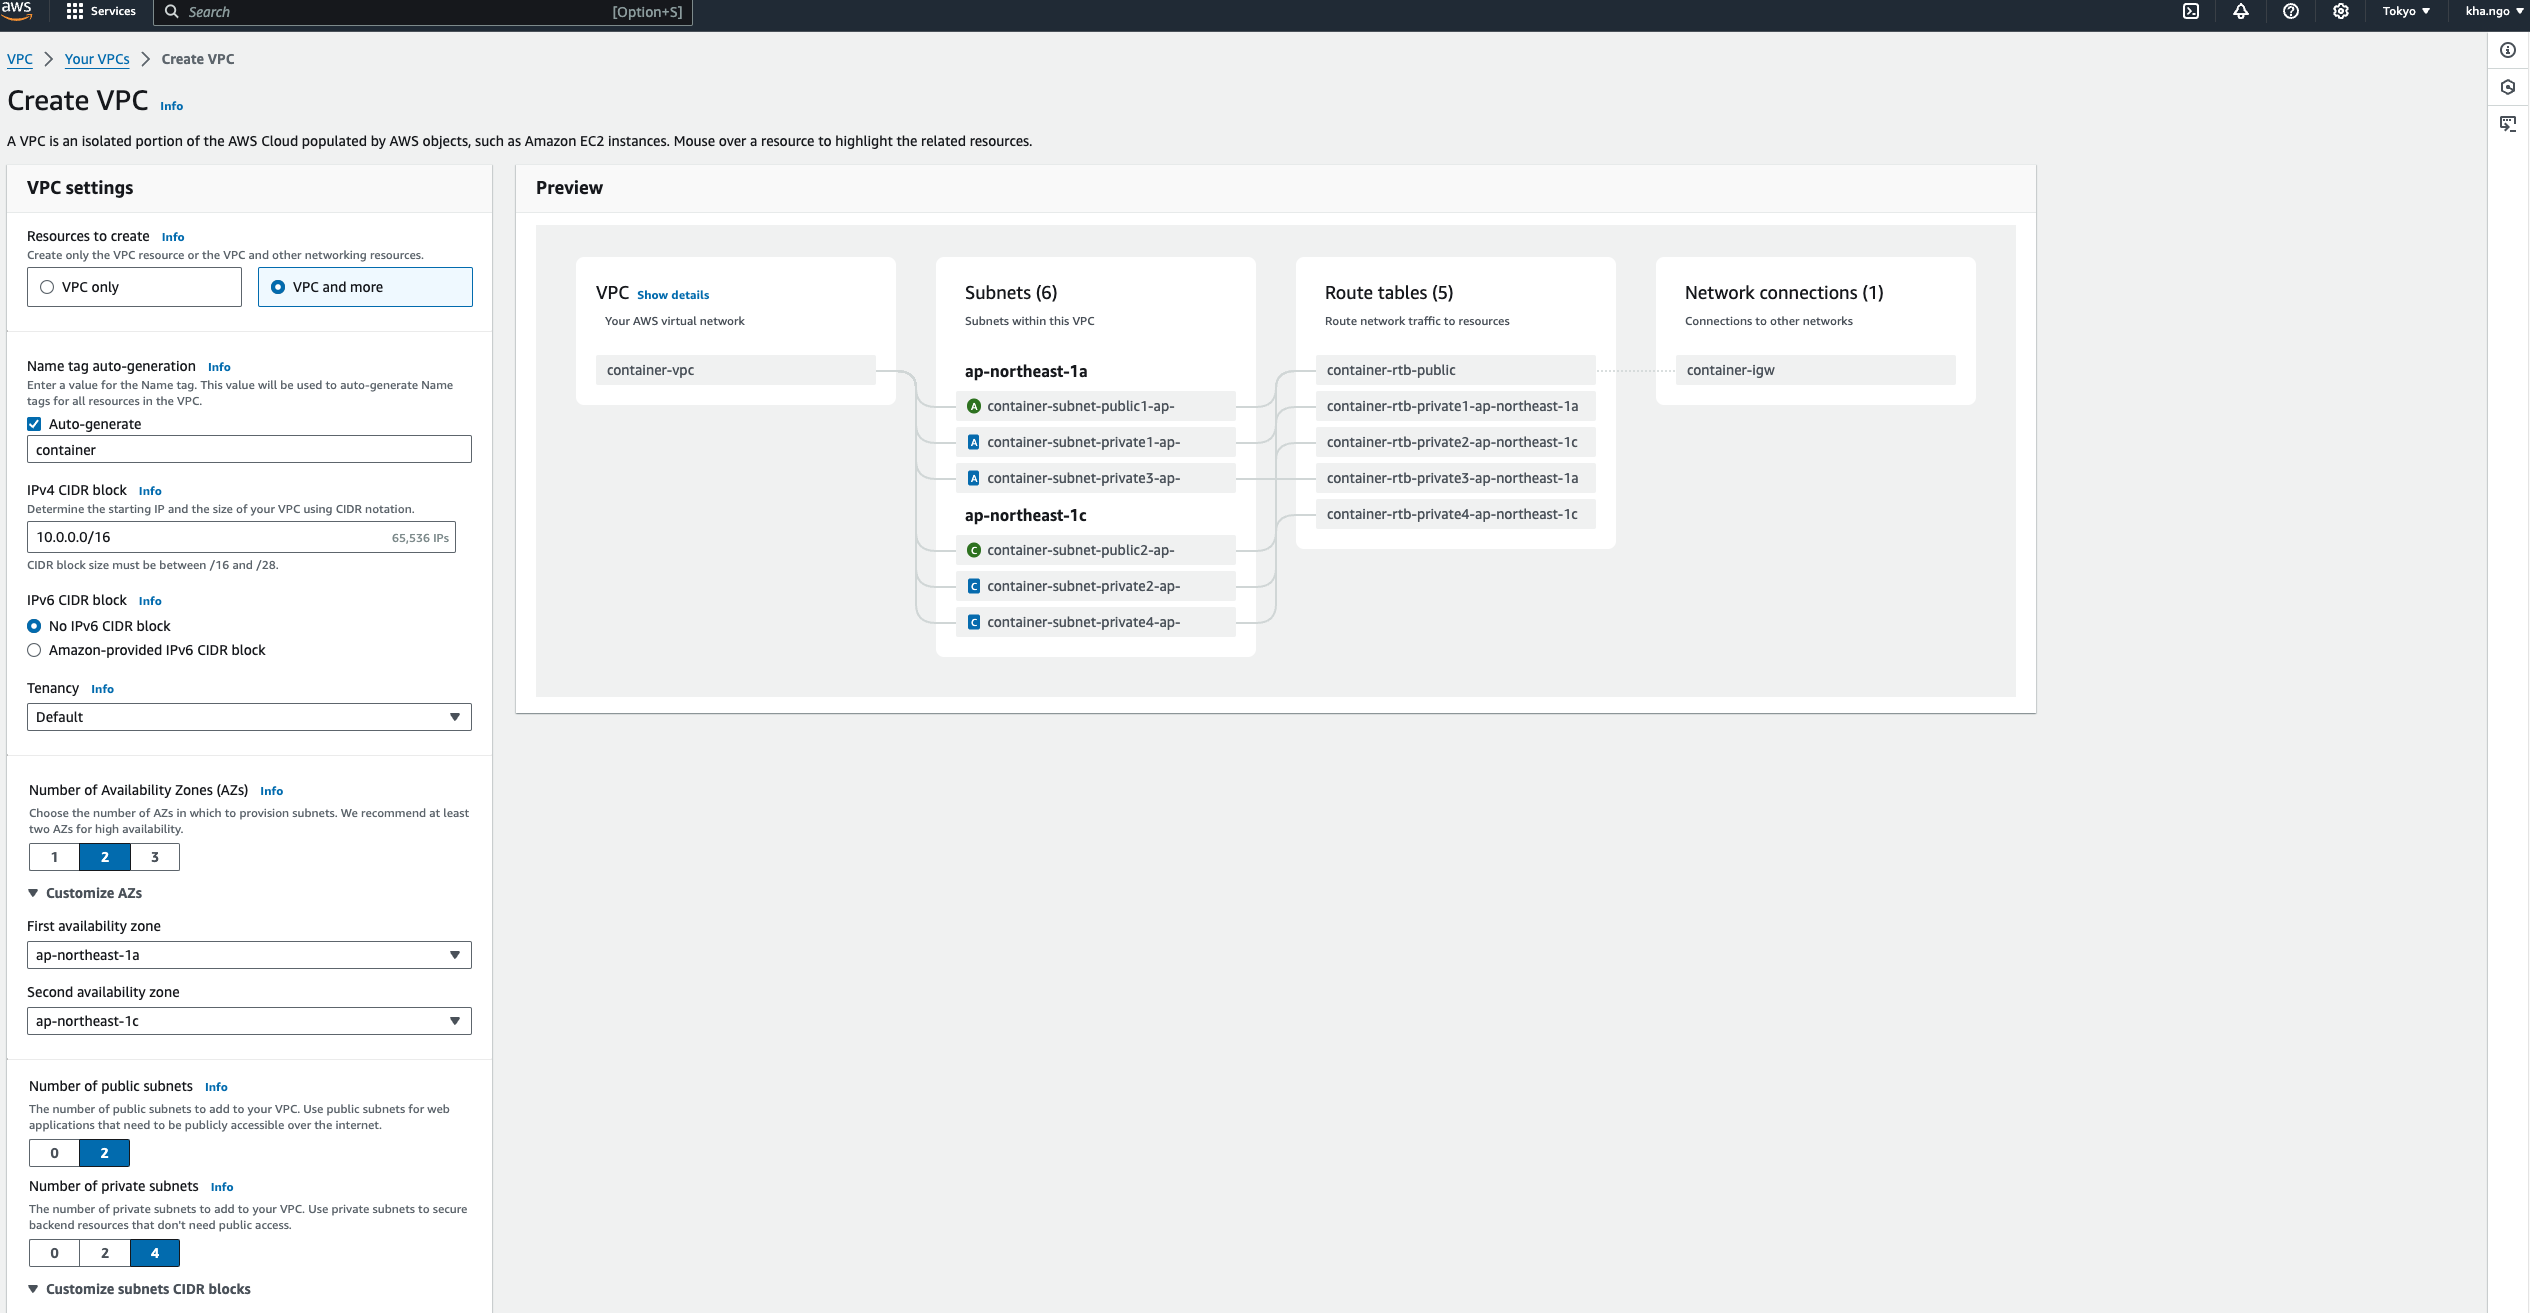Screen dimensions: 2530x1313
Task: Set number of private subnets to 4
Action: coord(155,1253)
